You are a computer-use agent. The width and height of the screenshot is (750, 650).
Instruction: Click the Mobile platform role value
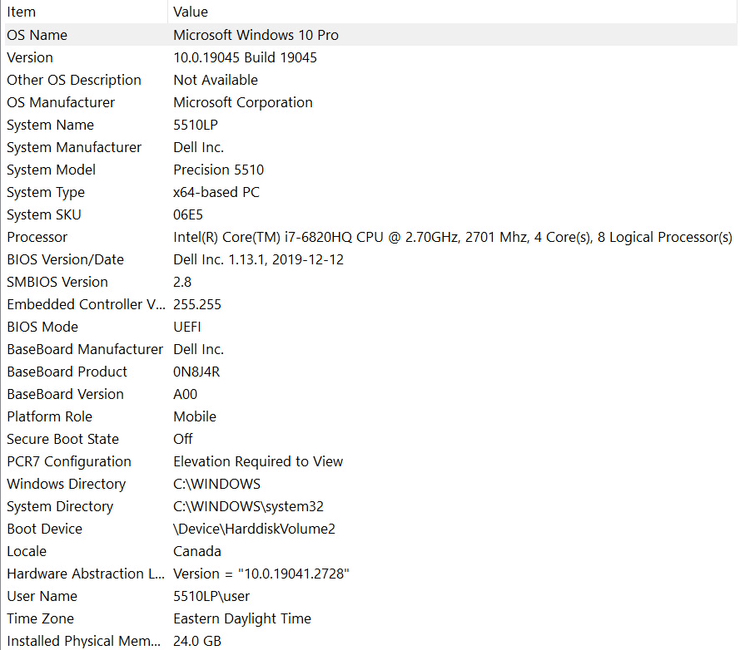click(x=195, y=417)
